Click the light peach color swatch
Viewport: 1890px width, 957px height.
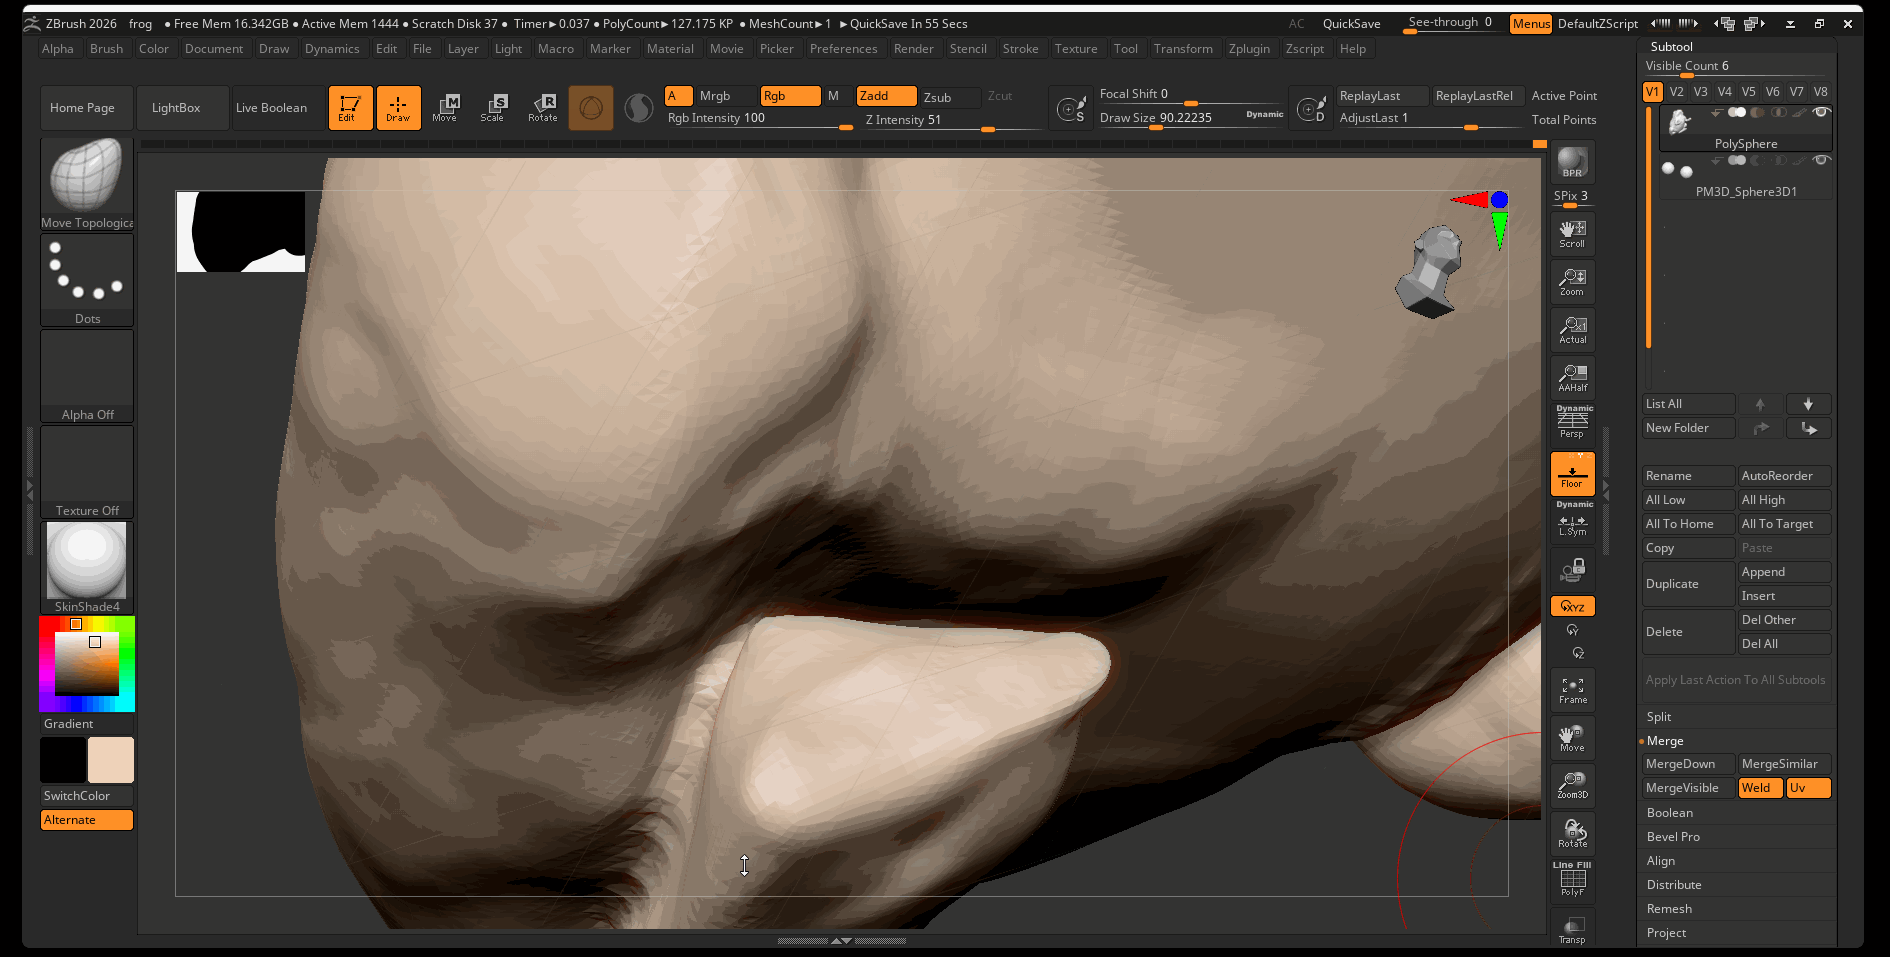coord(111,760)
